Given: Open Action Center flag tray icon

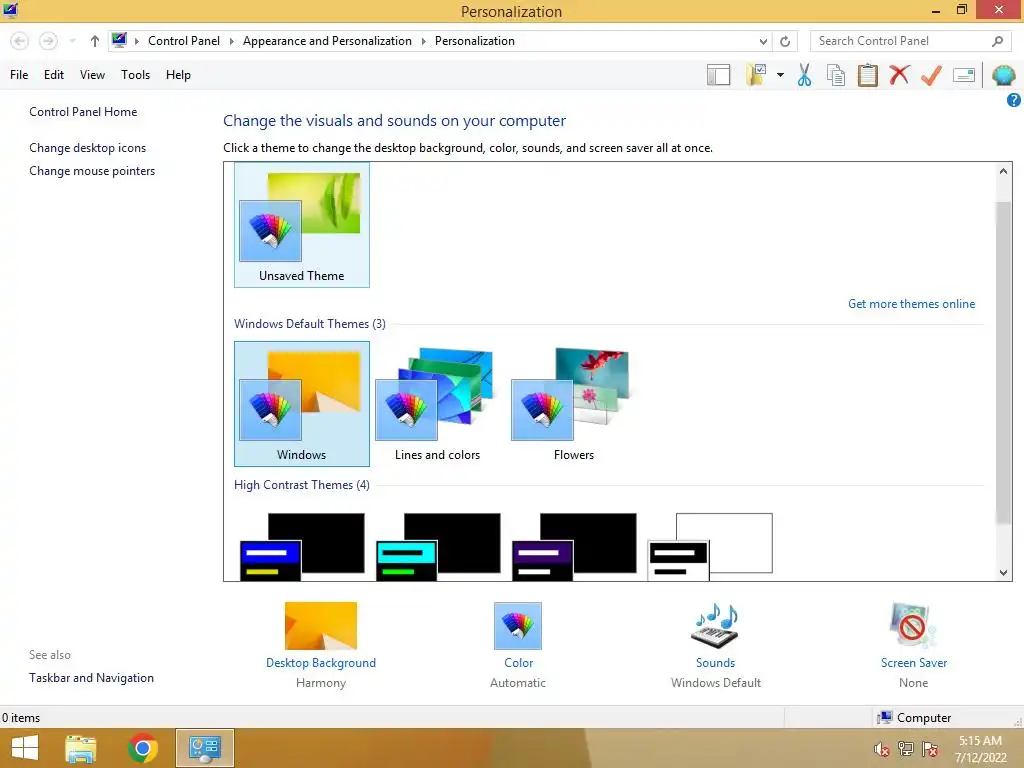Looking at the screenshot, I should pos(930,749).
